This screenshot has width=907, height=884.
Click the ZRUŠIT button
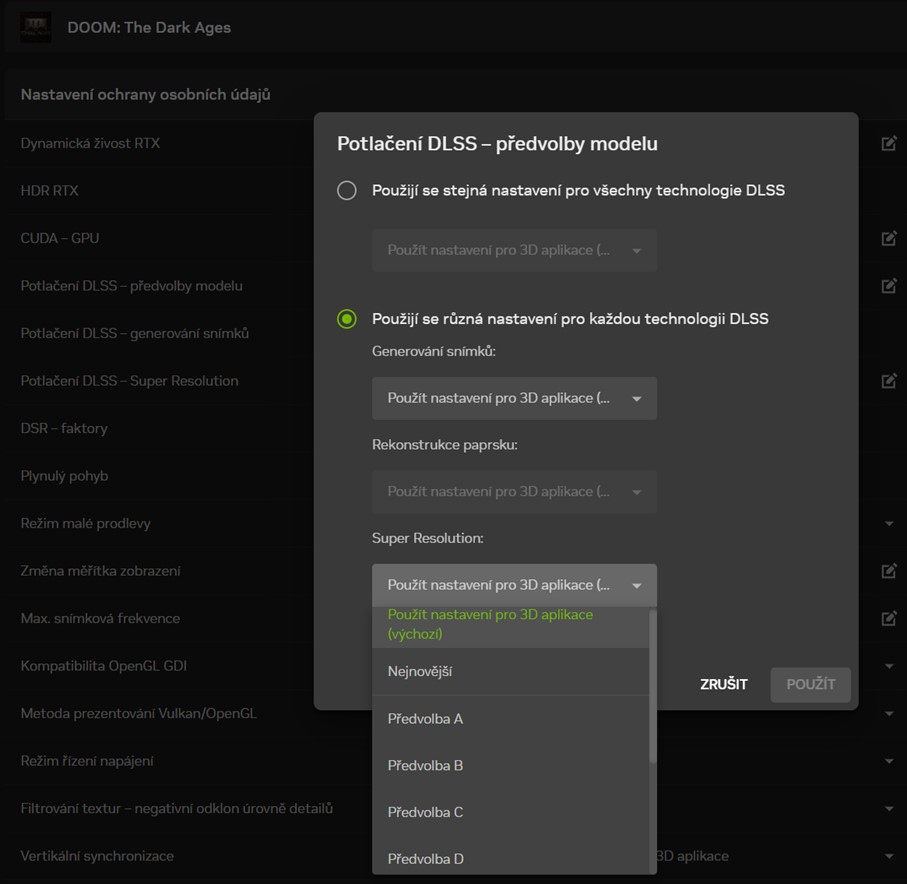[x=724, y=684]
